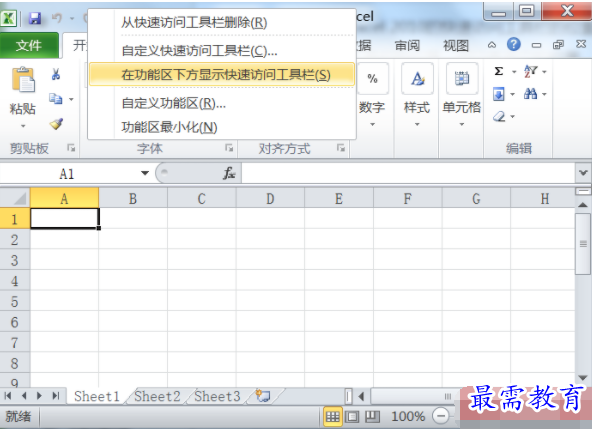Click the vertical scrollbar down arrow
The height and width of the screenshot is (429, 592).
pyautogui.click(x=583, y=378)
